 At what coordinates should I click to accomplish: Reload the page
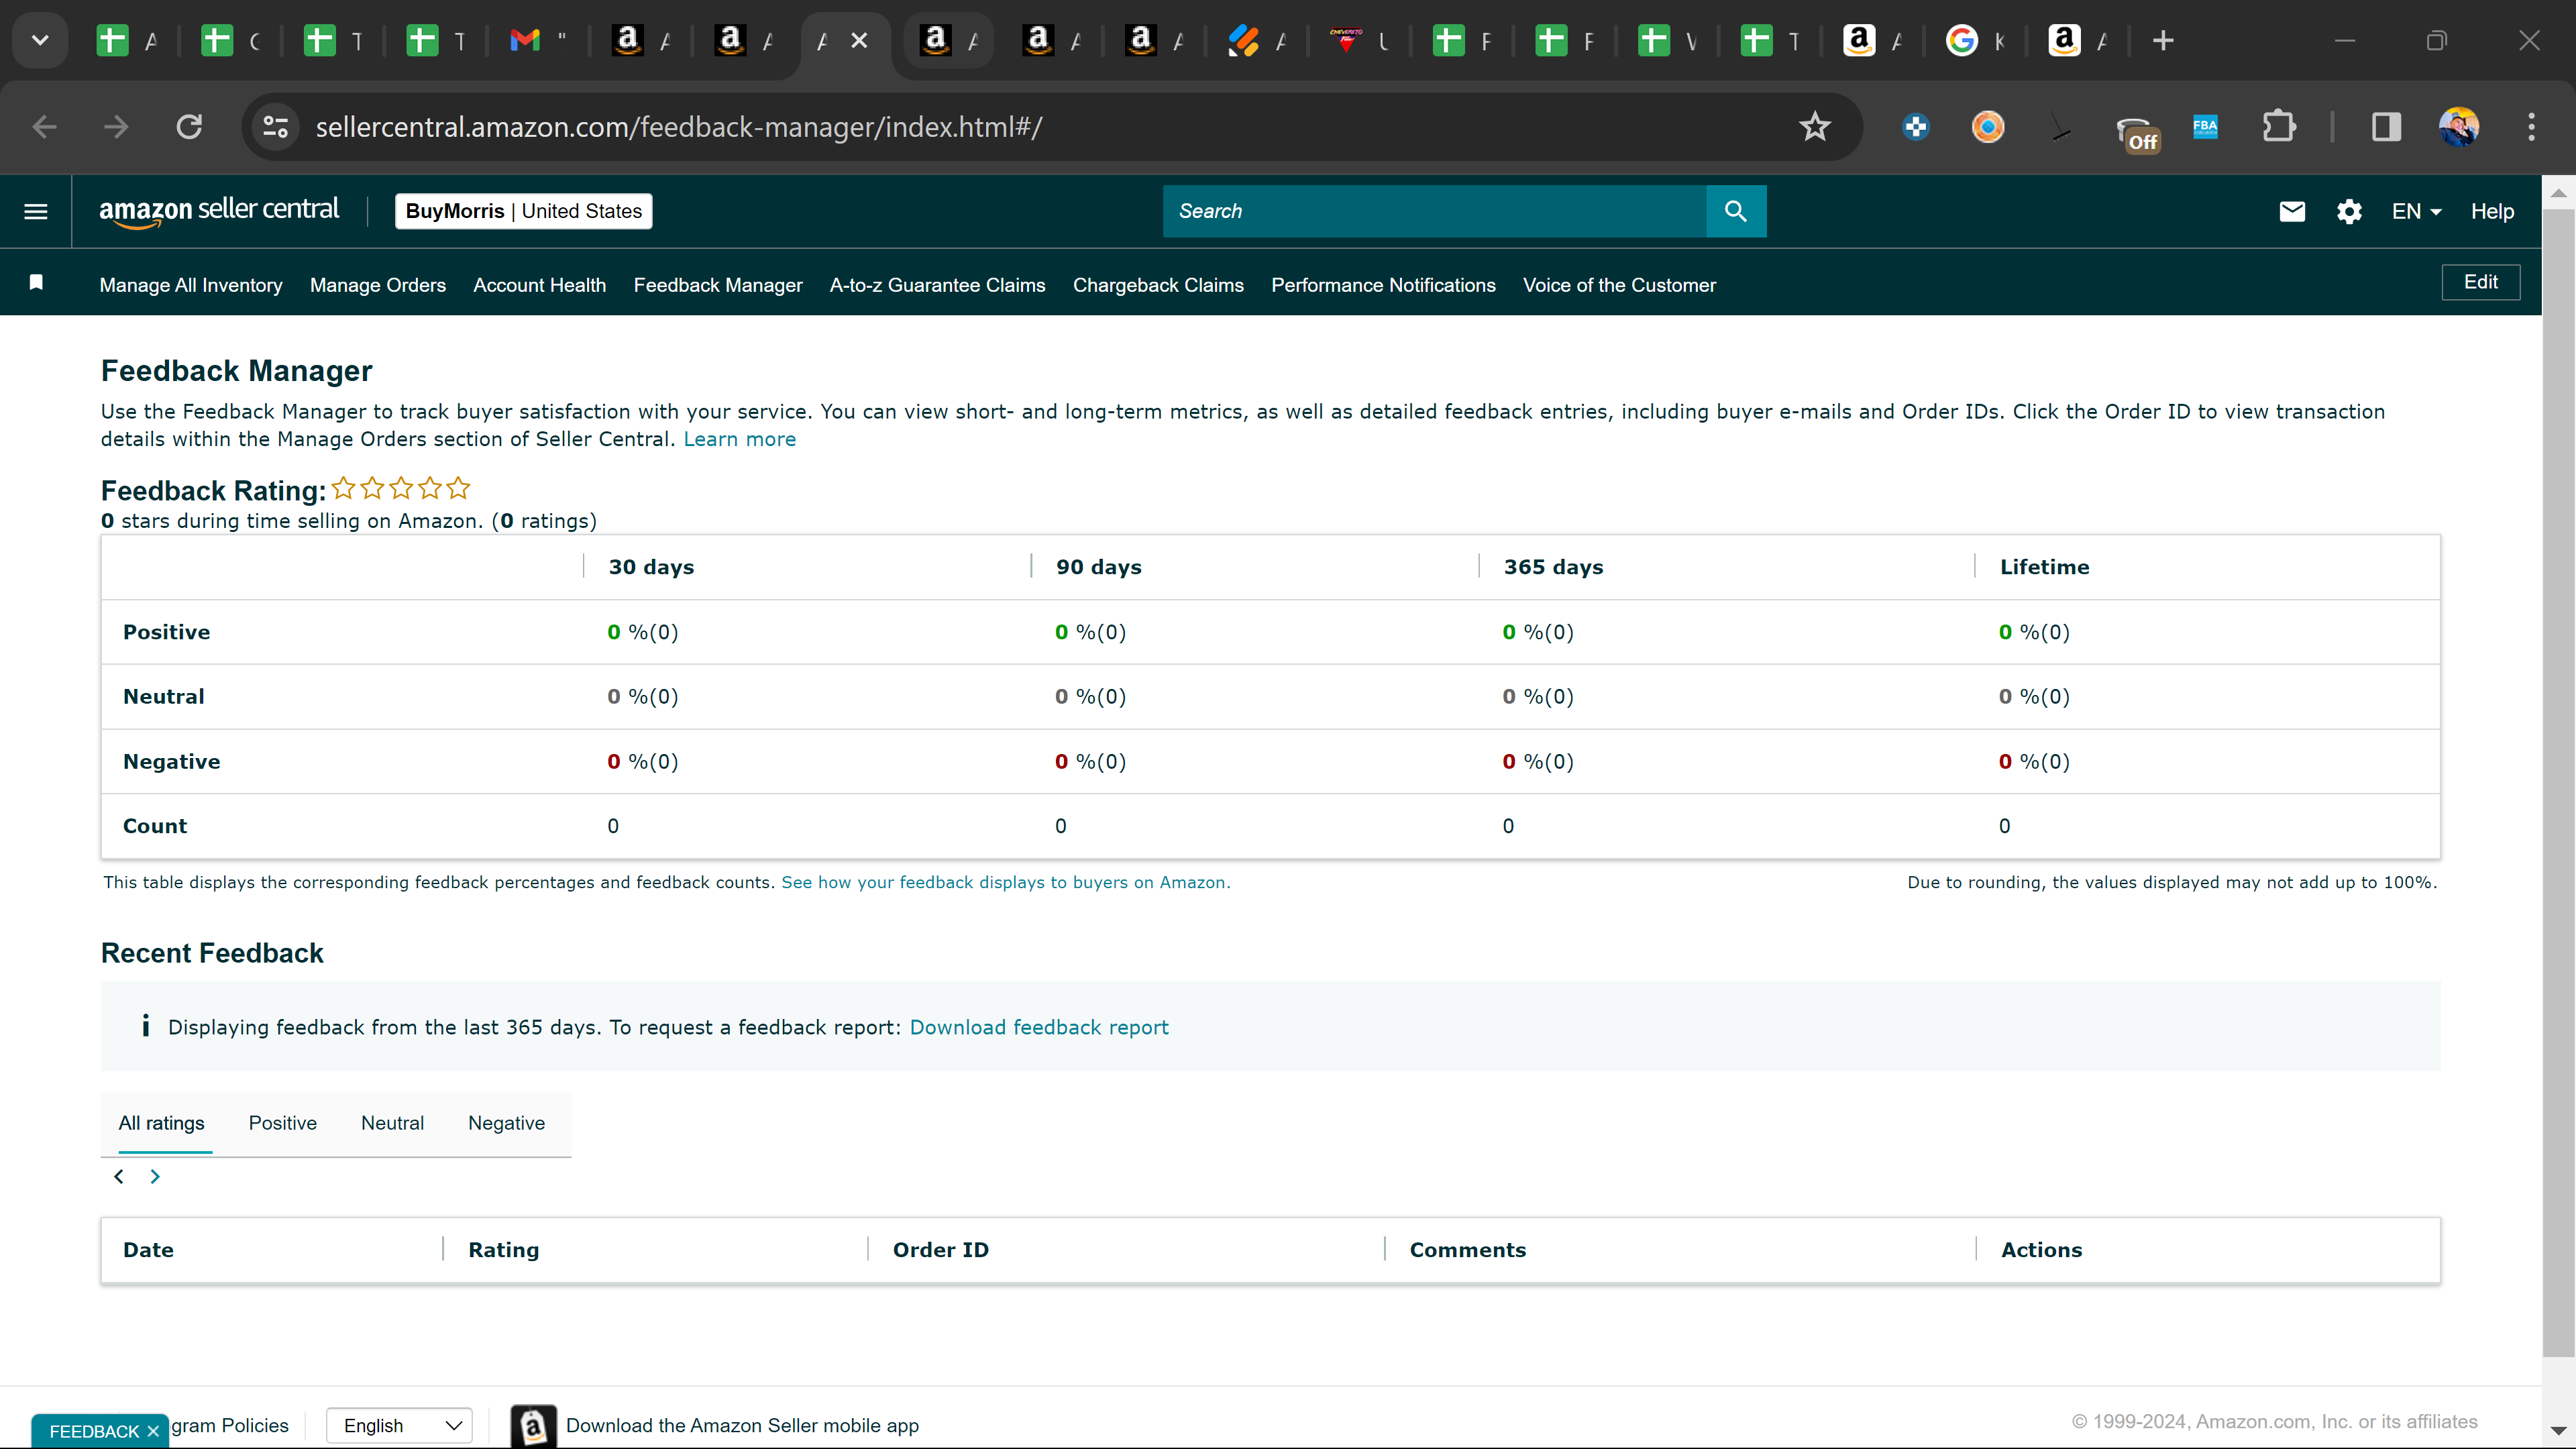(x=189, y=127)
